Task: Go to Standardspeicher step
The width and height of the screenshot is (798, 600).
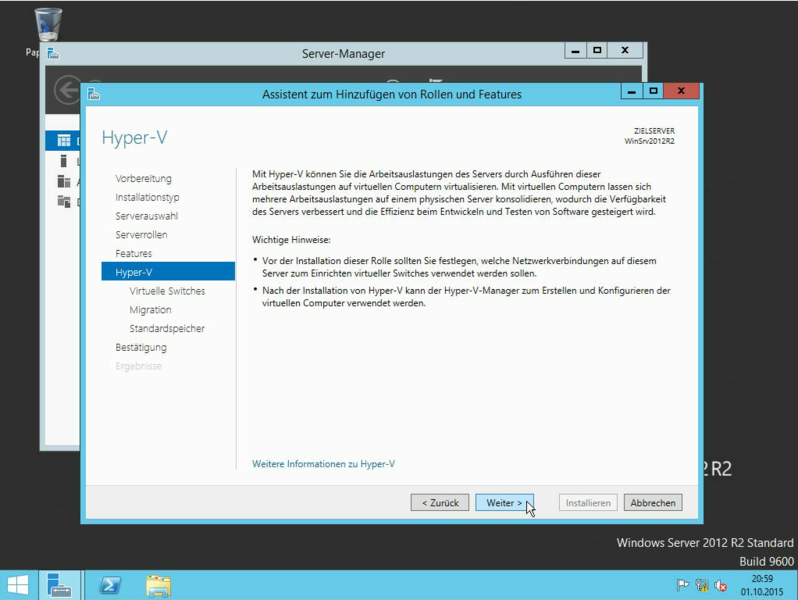Action: pos(167,329)
